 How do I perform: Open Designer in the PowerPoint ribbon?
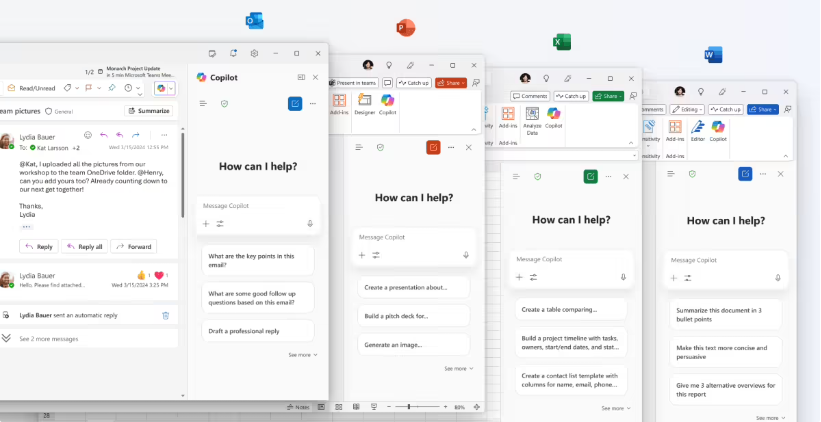click(x=365, y=104)
